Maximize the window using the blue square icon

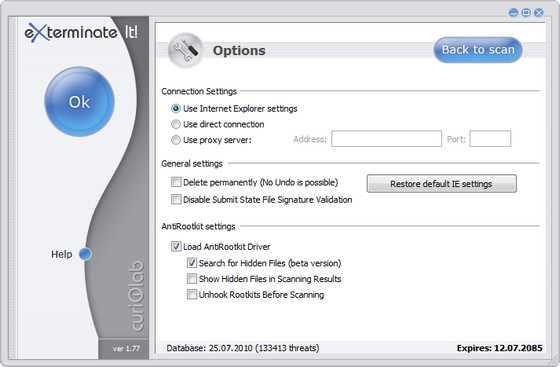coord(526,13)
